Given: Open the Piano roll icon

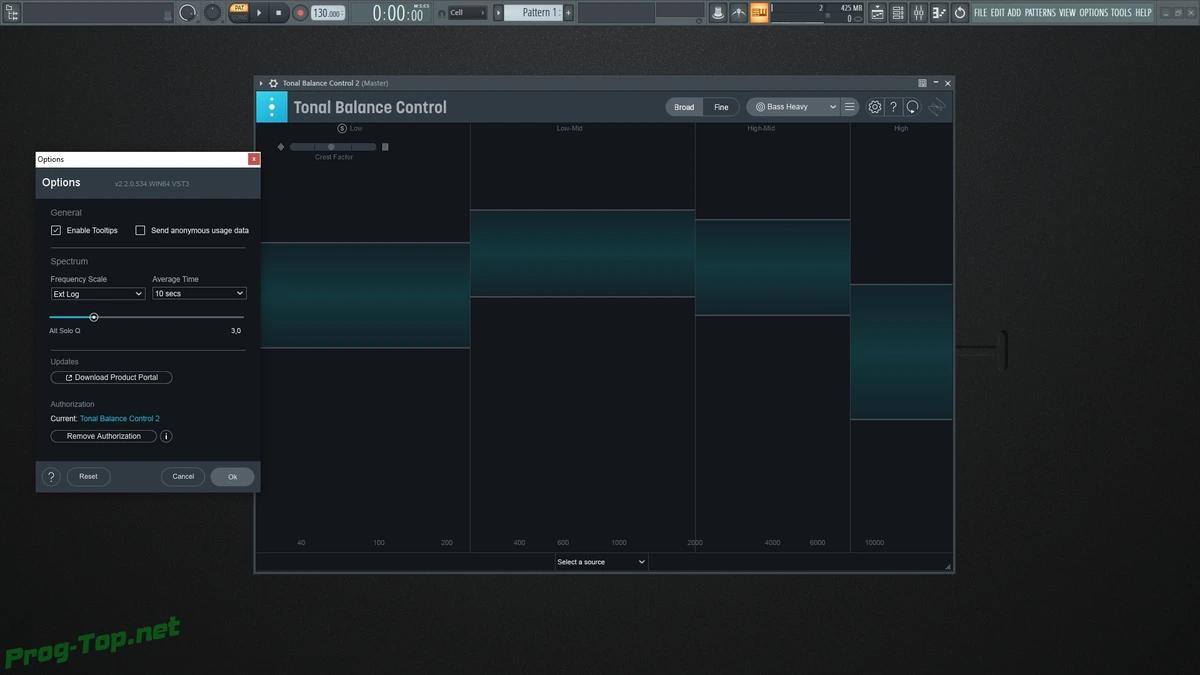Looking at the screenshot, I should (939, 12).
